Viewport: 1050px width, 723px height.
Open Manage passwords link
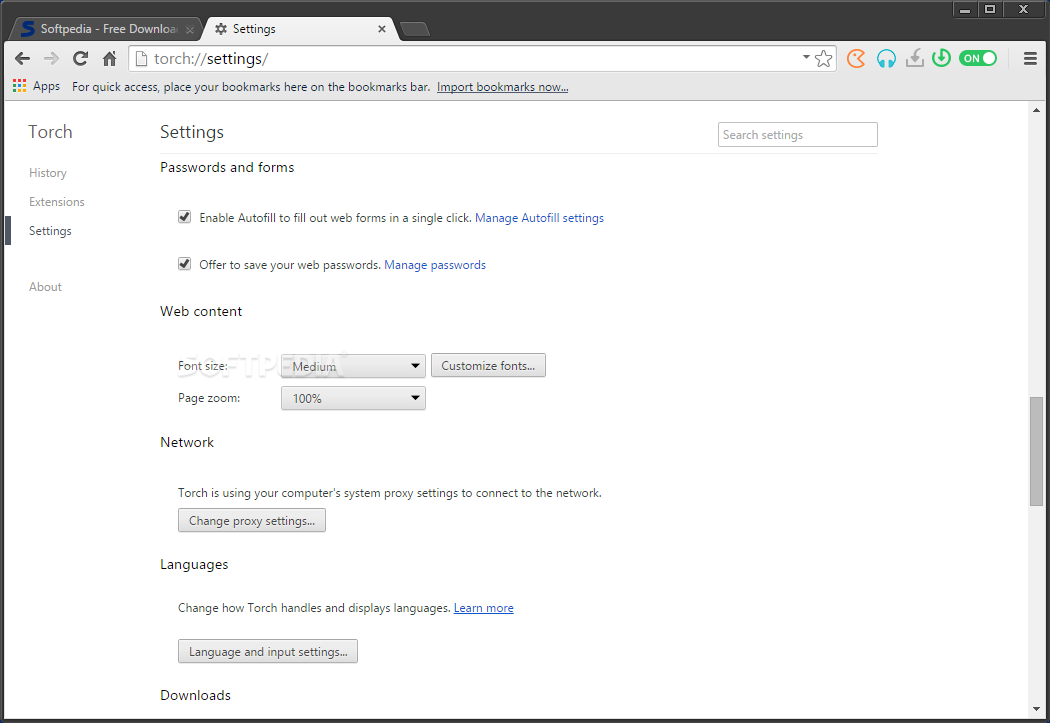pyautogui.click(x=435, y=265)
